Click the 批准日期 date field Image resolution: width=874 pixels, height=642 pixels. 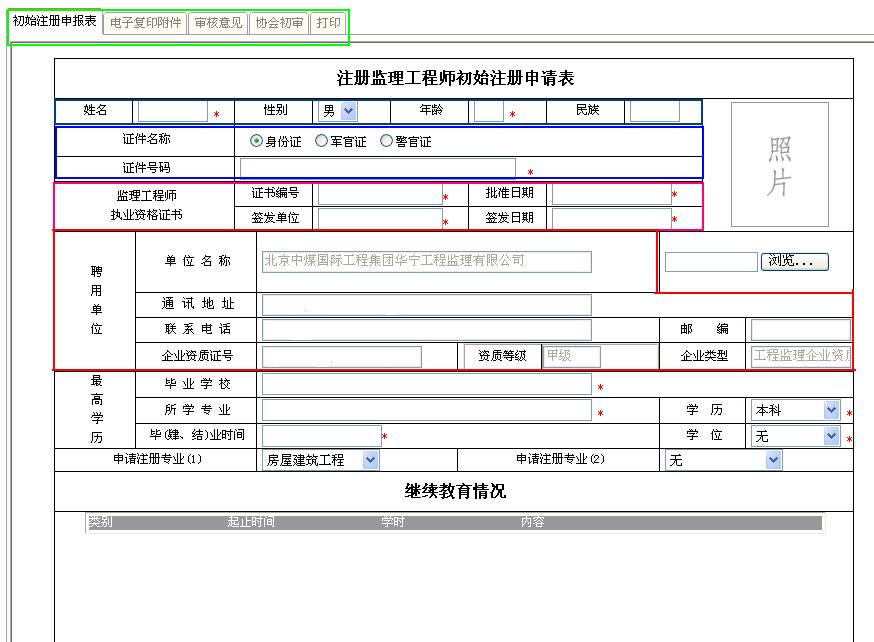tap(611, 194)
